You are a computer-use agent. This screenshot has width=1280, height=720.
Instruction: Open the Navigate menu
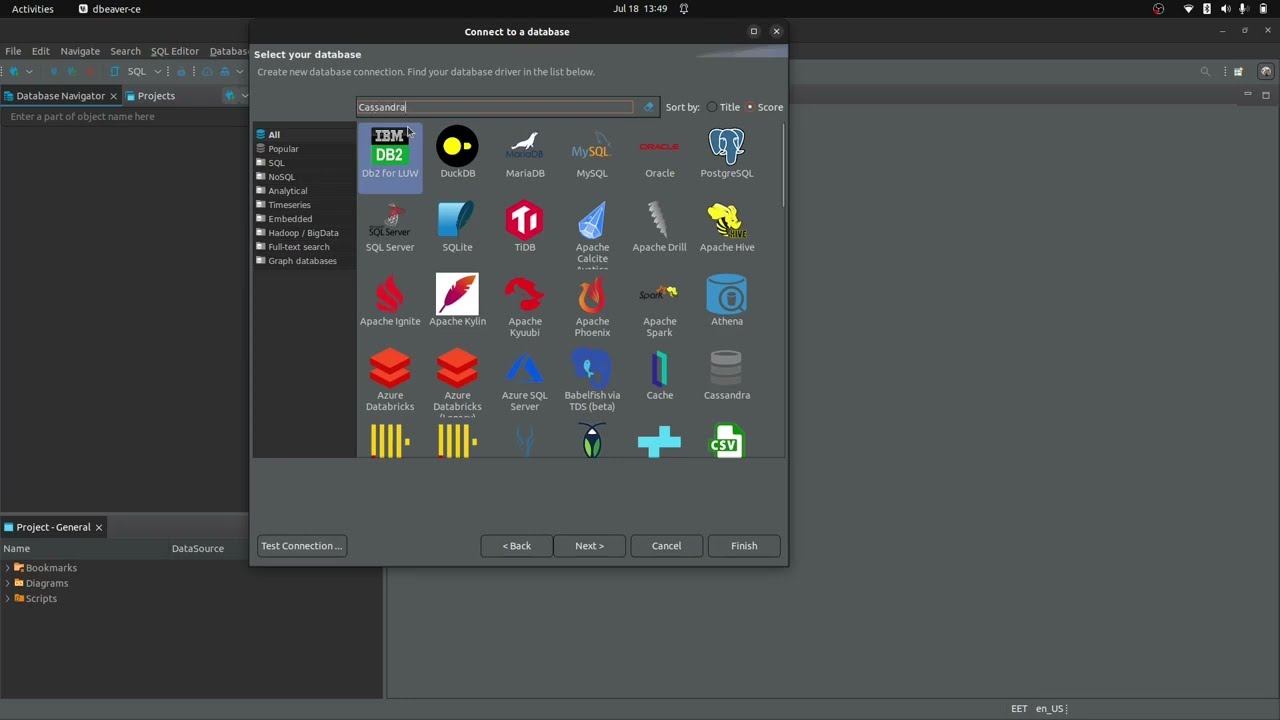(x=80, y=51)
